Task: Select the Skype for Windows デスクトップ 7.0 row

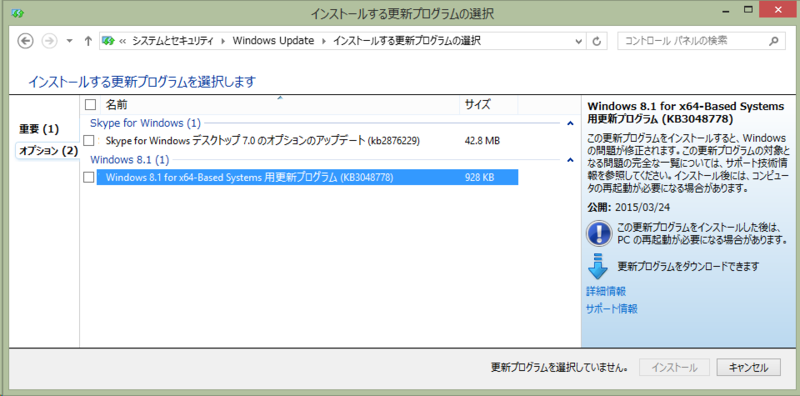Action: [x=307, y=140]
